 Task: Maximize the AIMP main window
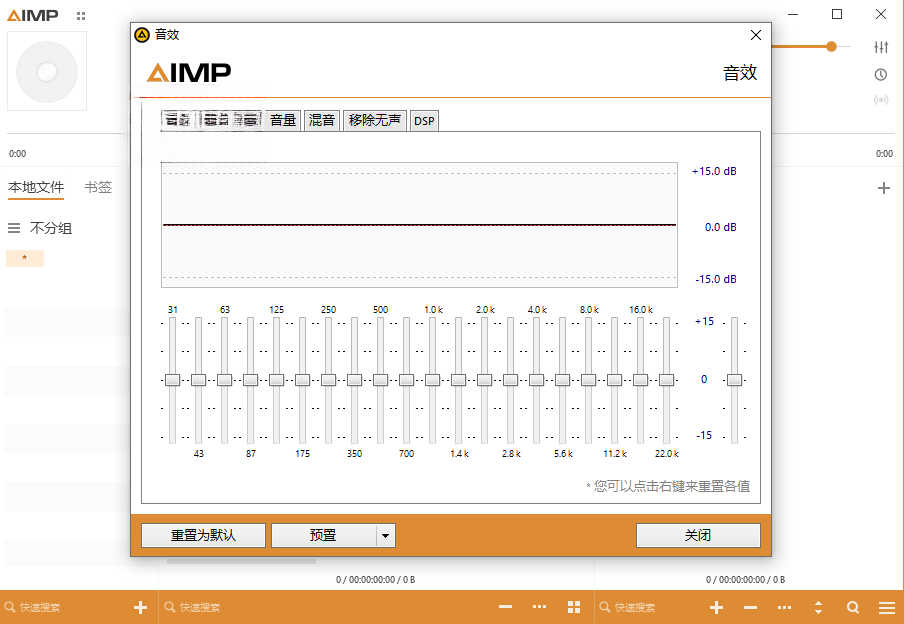click(837, 14)
